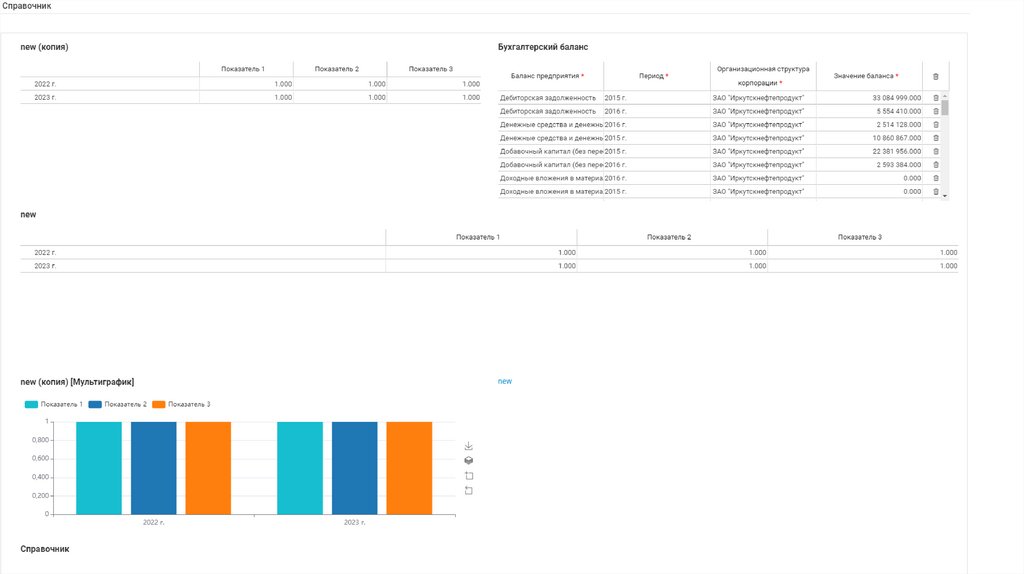Click the 'new (копия) [Мультиграфик]' chart title
This screenshot has width=1024, height=574.
tap(77, 382)
